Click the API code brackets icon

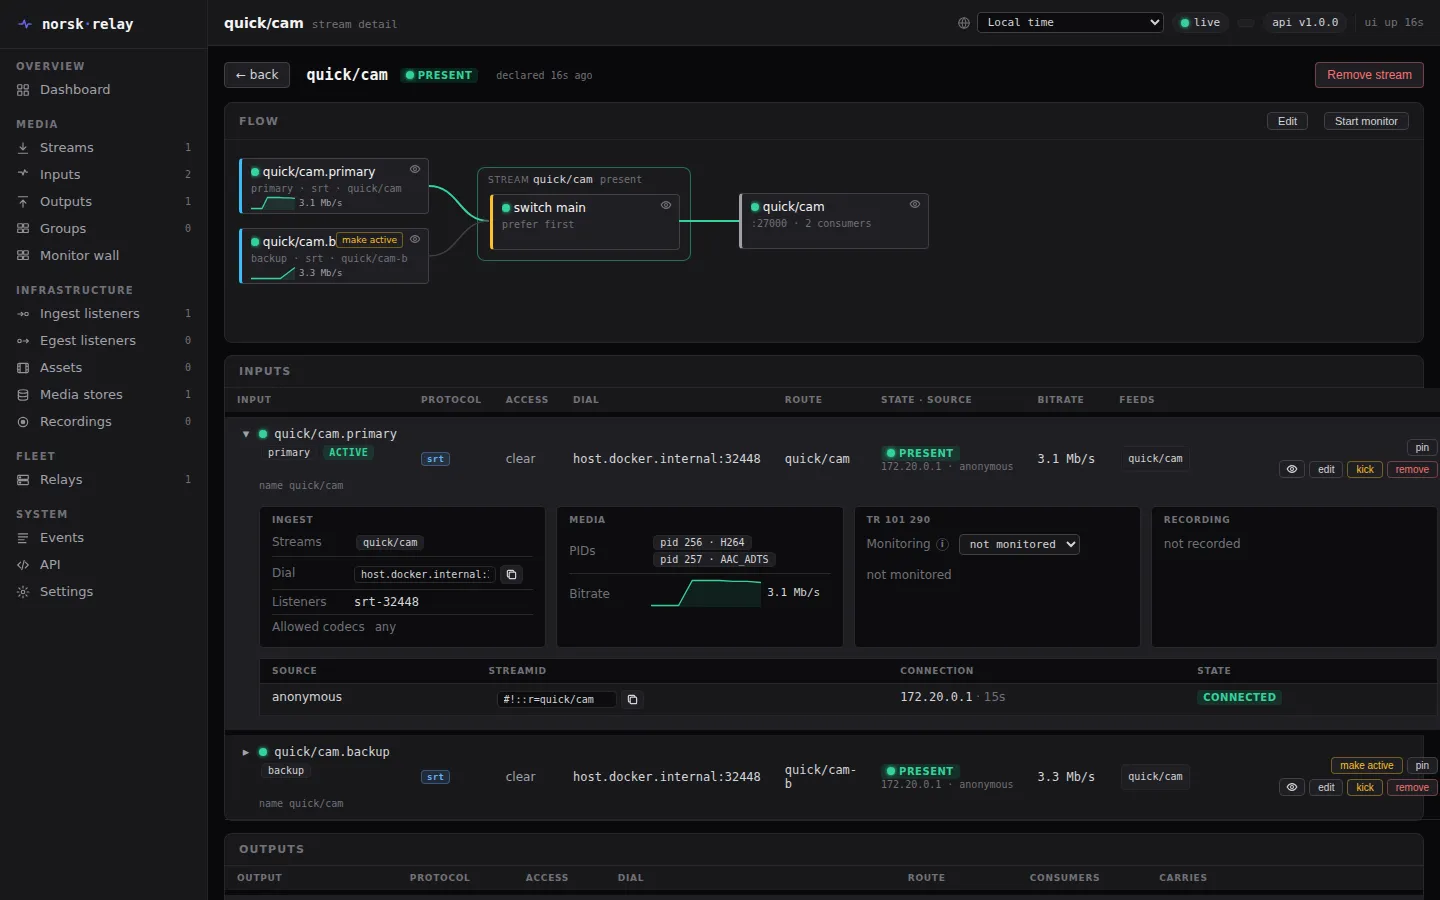coord(23,565)
